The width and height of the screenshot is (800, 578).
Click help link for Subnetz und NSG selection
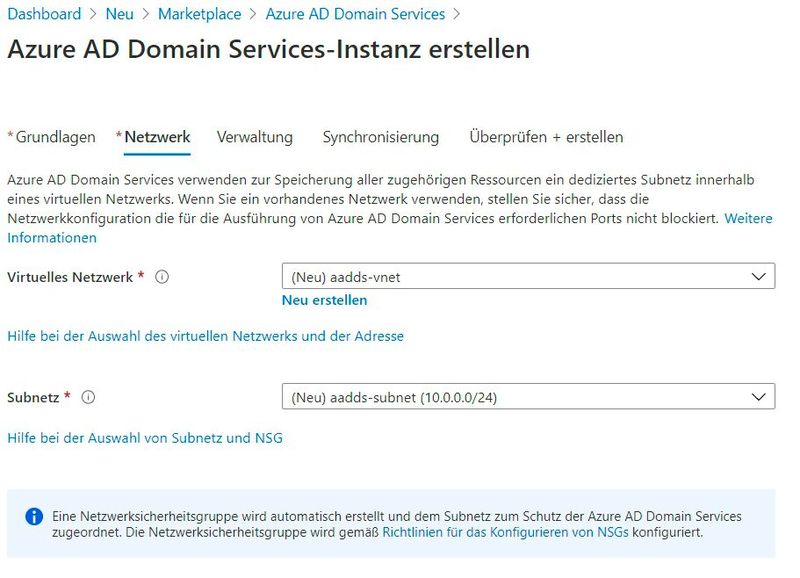pyautogui.click(x=144, y=437)
